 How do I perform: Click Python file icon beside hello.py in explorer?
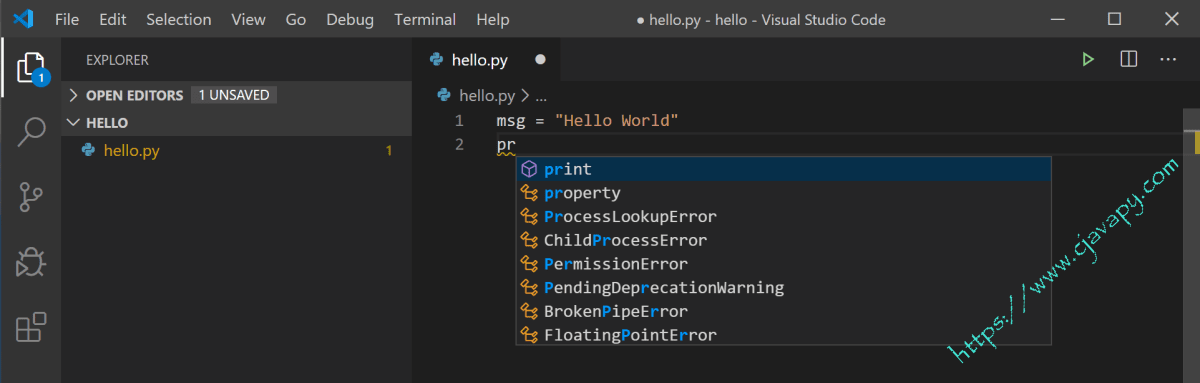point(88,151)
